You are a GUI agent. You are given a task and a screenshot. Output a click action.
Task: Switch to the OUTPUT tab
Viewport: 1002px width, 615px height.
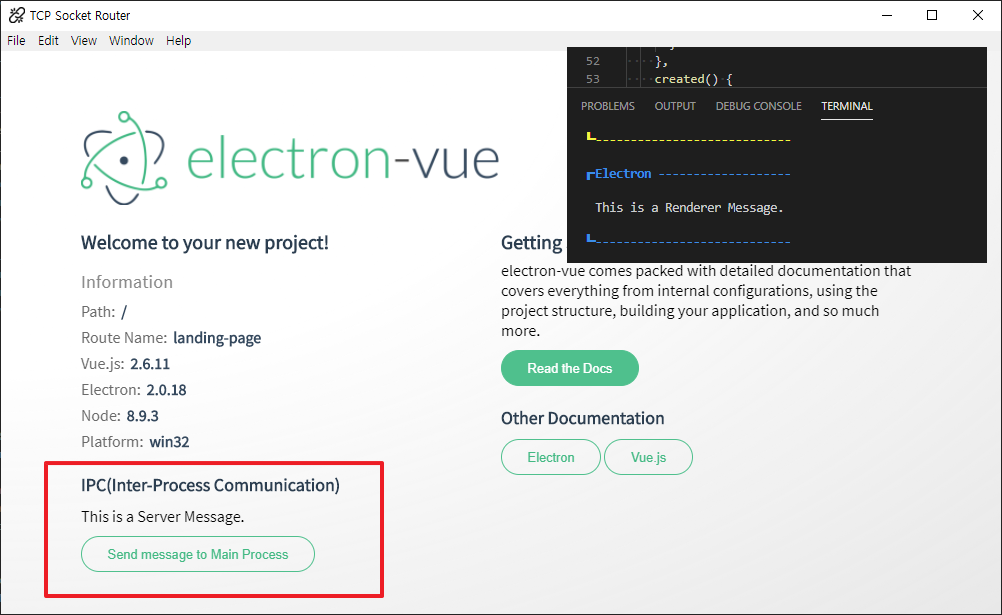675,106
